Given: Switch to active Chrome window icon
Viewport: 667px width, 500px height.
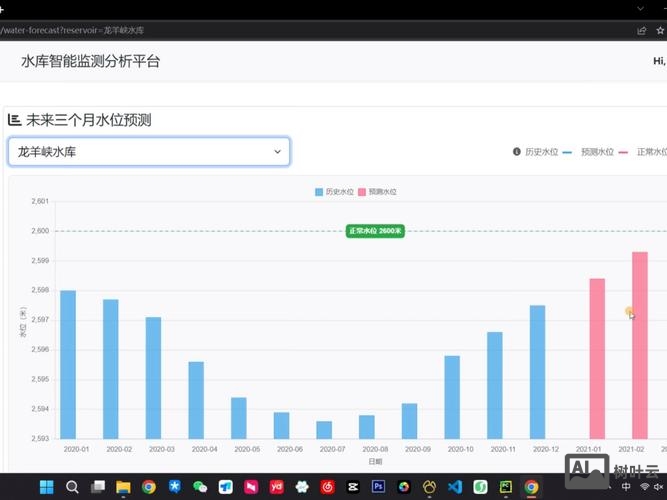Looking at the screenshot, I should (x=531, y=486).
